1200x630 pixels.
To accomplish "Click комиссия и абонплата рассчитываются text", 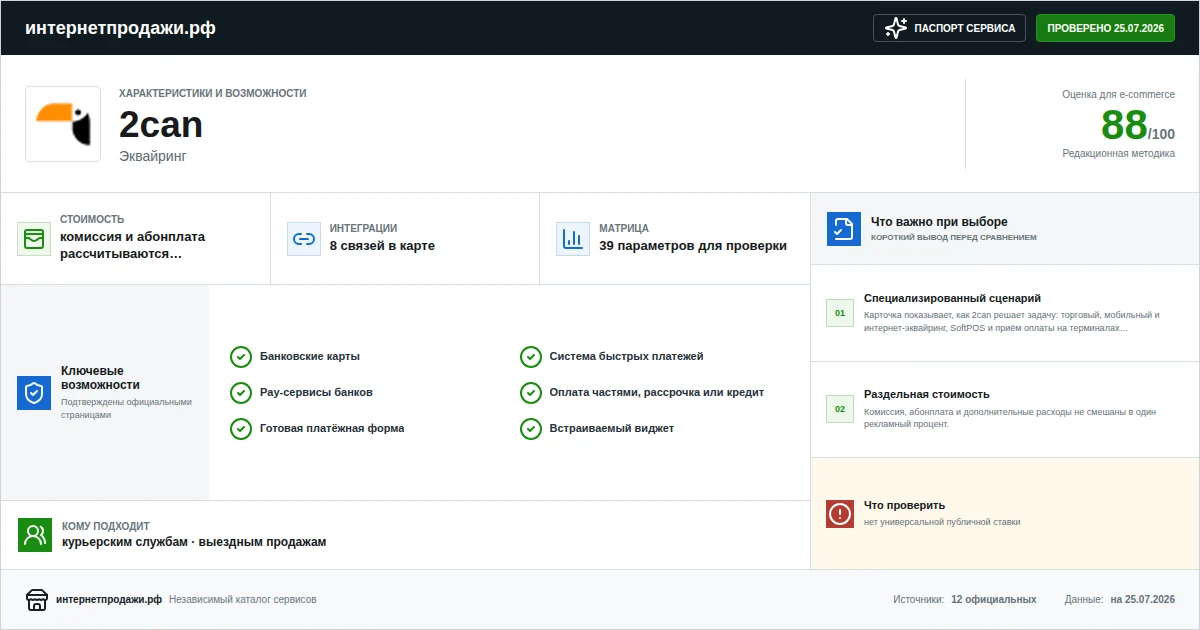I will click(x=133, y=246).
